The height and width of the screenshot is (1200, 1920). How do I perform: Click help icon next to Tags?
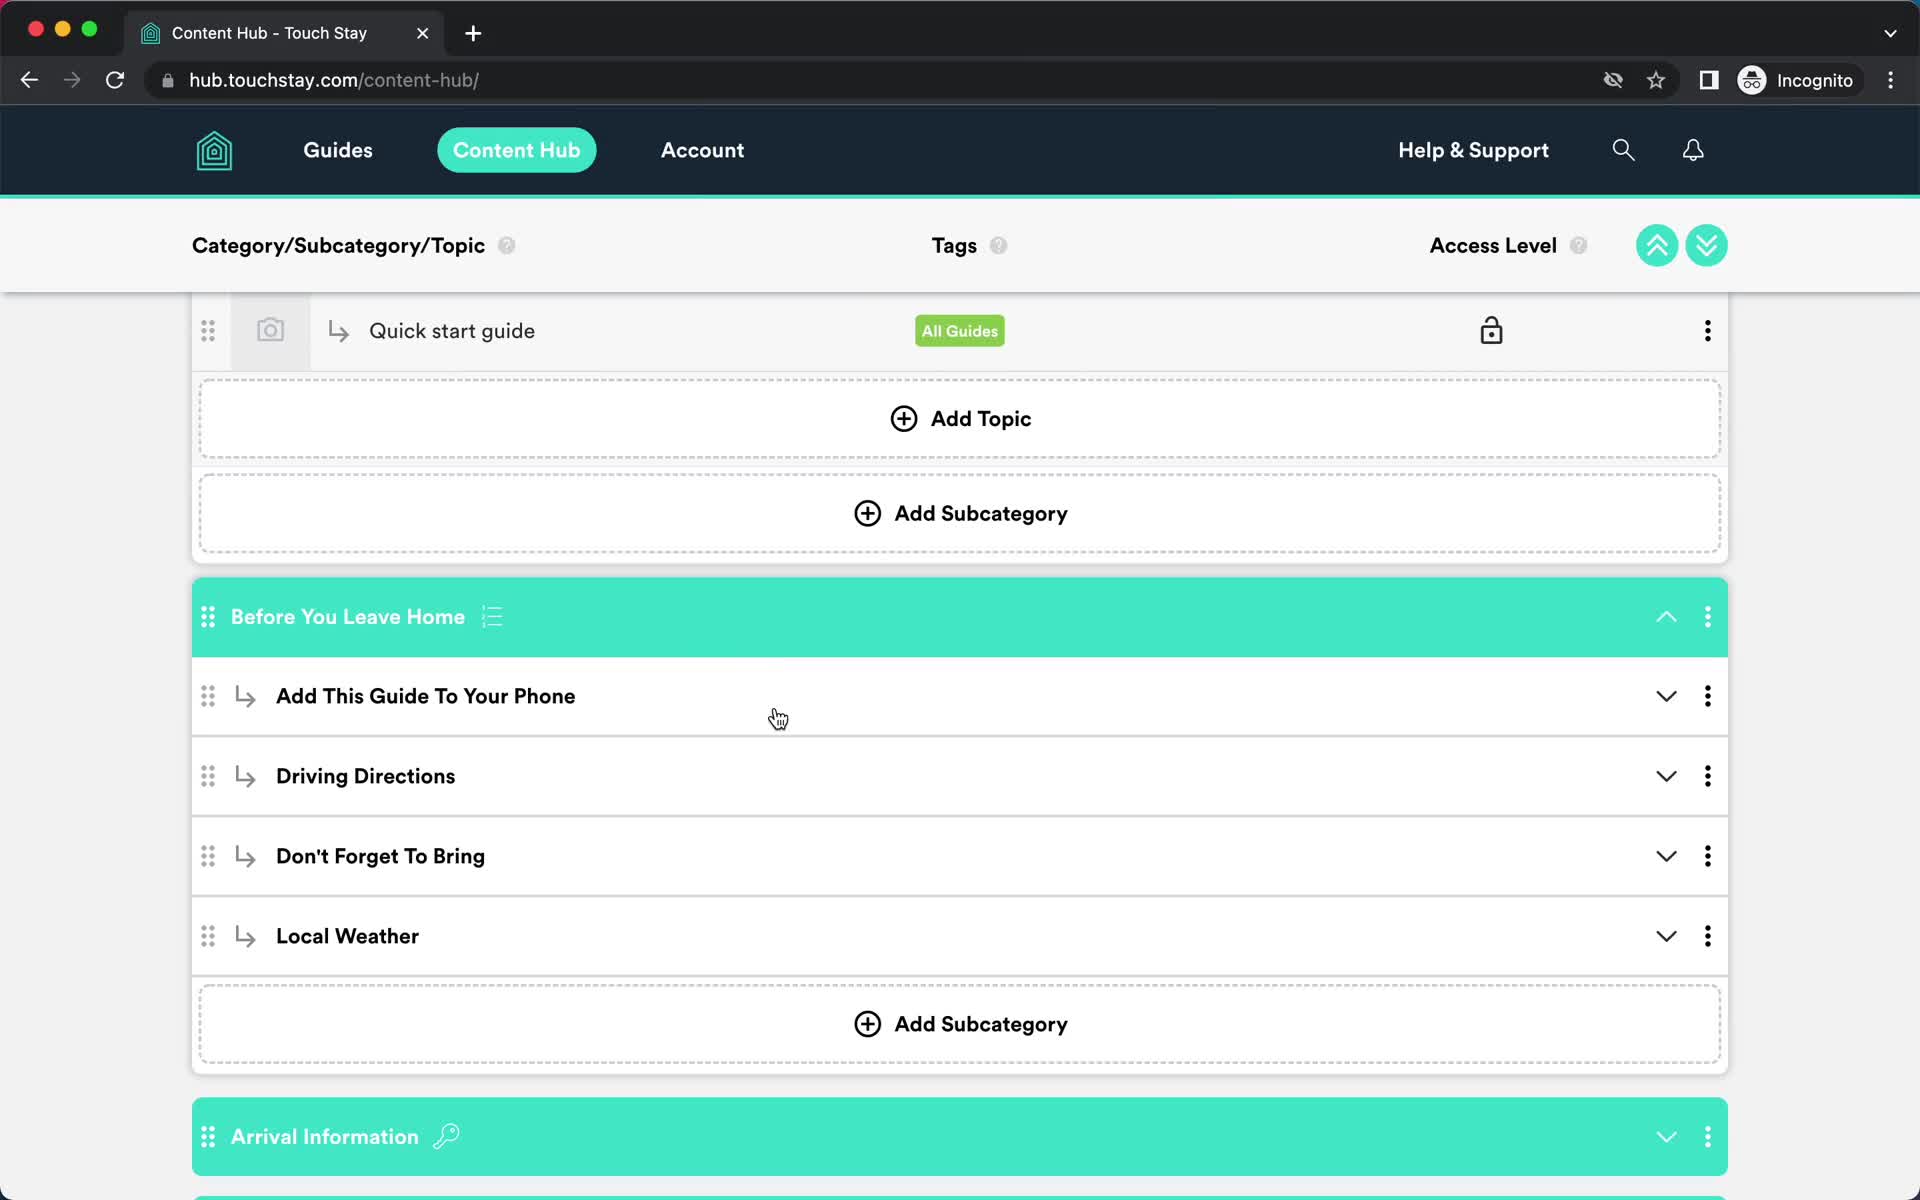click(998, 246)
